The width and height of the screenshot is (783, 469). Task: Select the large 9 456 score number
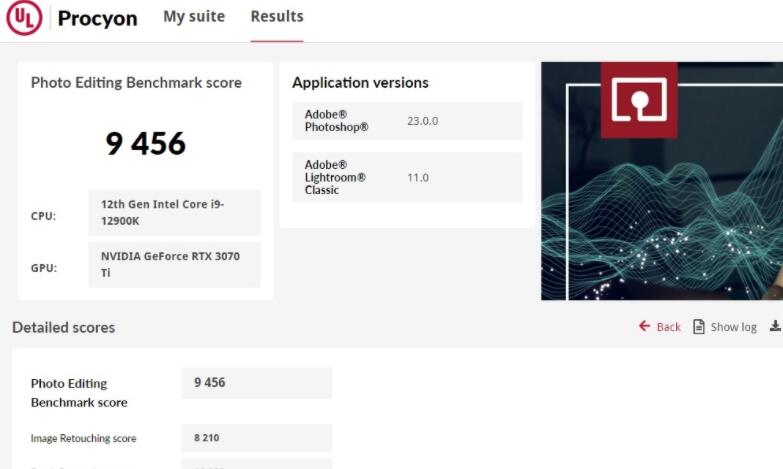146,143
